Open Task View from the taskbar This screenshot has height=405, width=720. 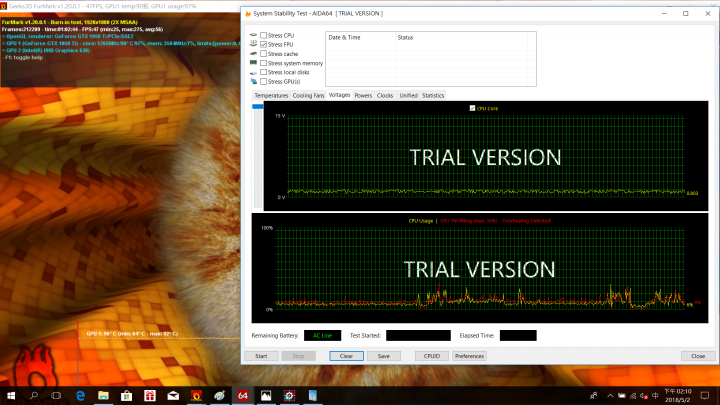56,395
